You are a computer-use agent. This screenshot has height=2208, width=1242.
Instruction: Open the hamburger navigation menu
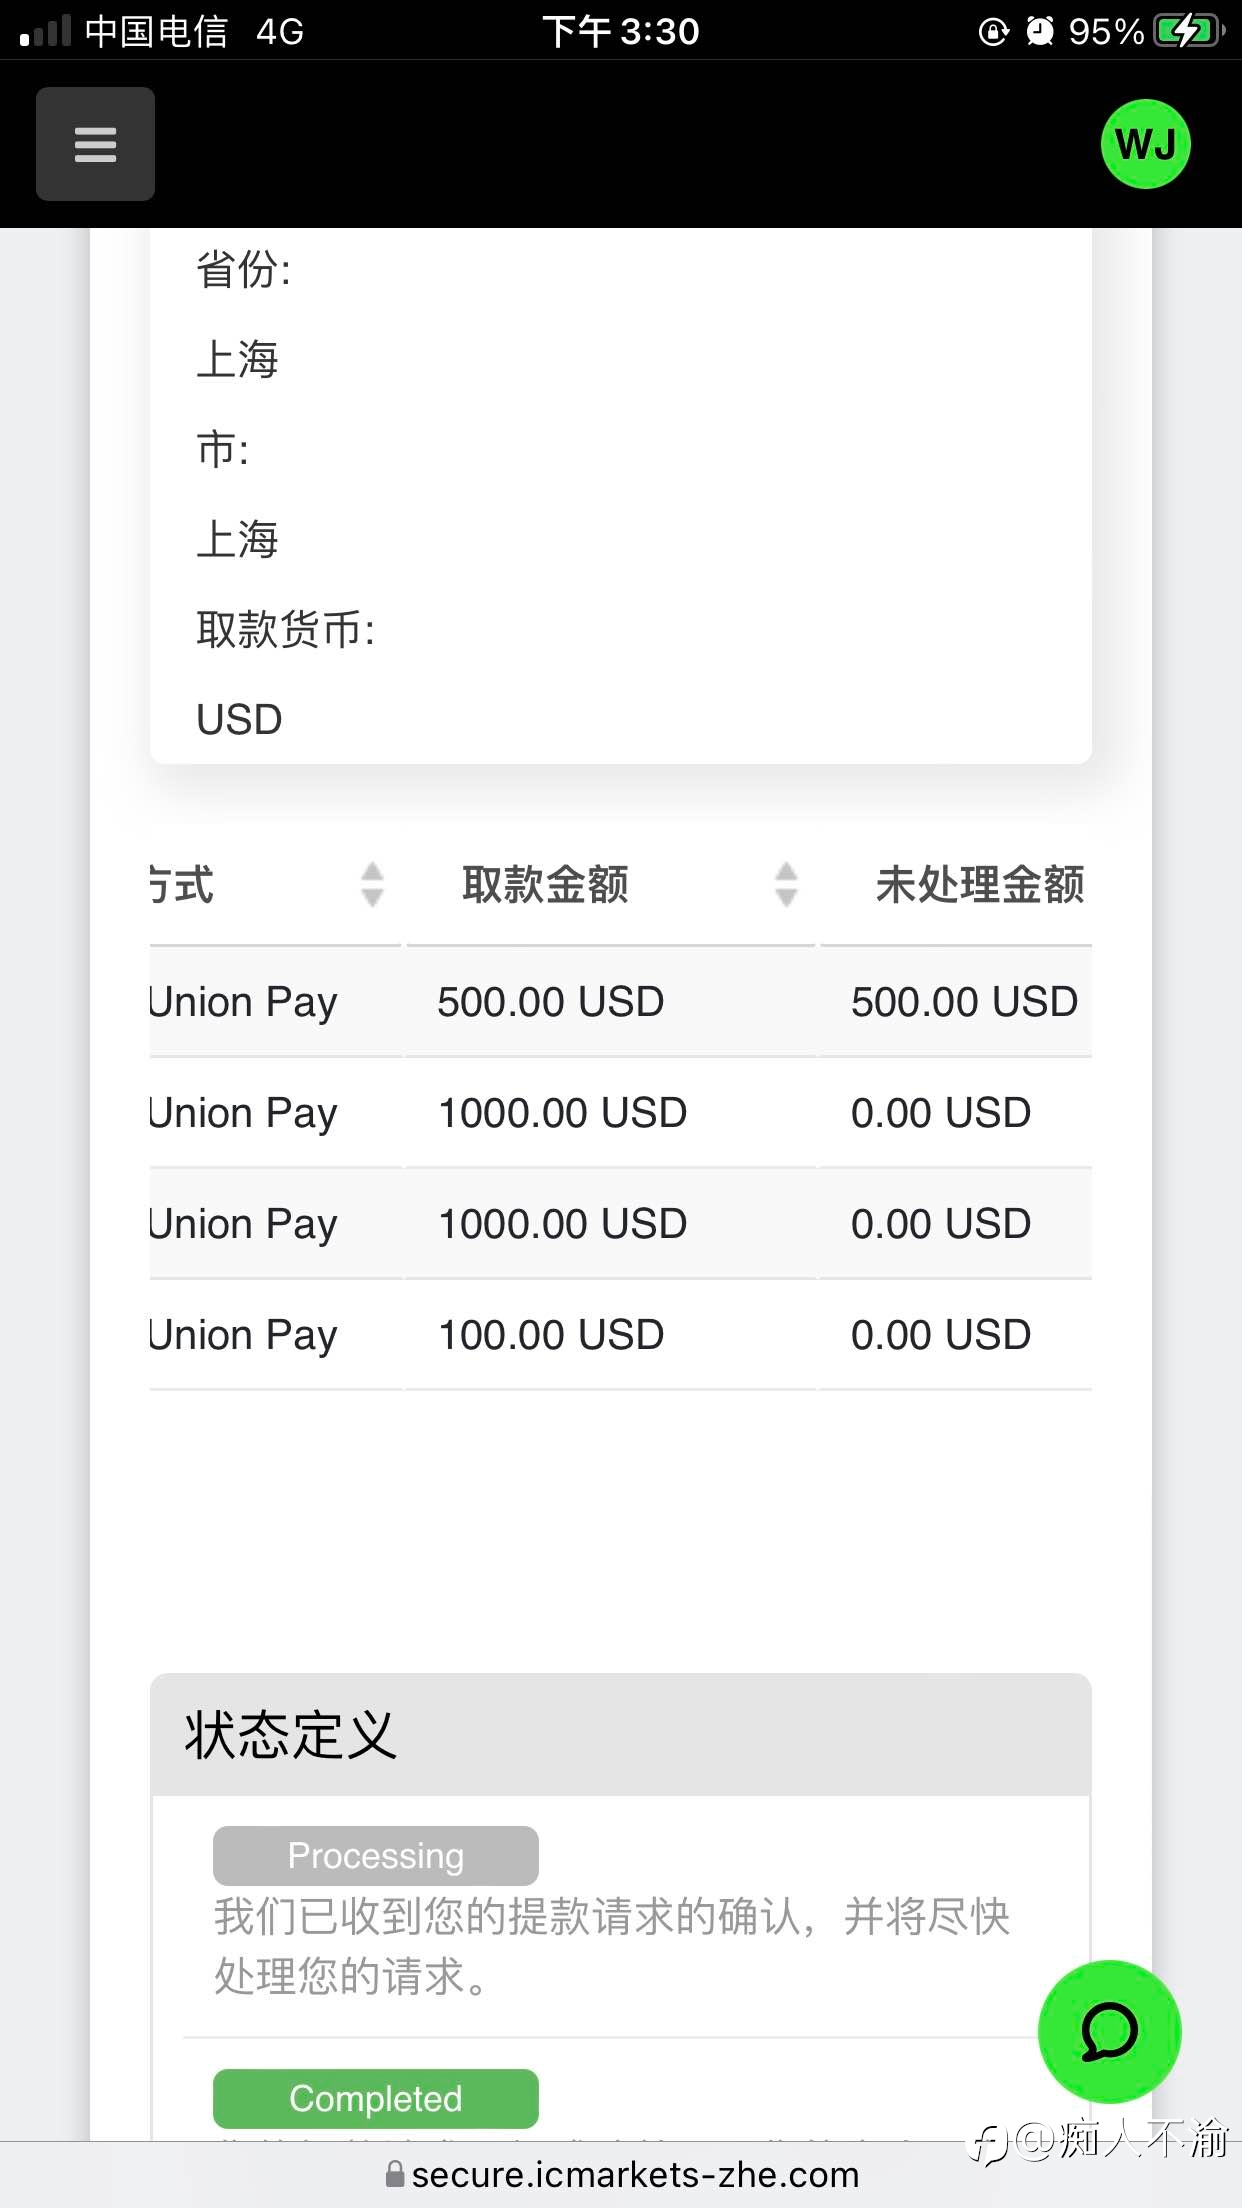pyautogui.click(x=95, y=144)
